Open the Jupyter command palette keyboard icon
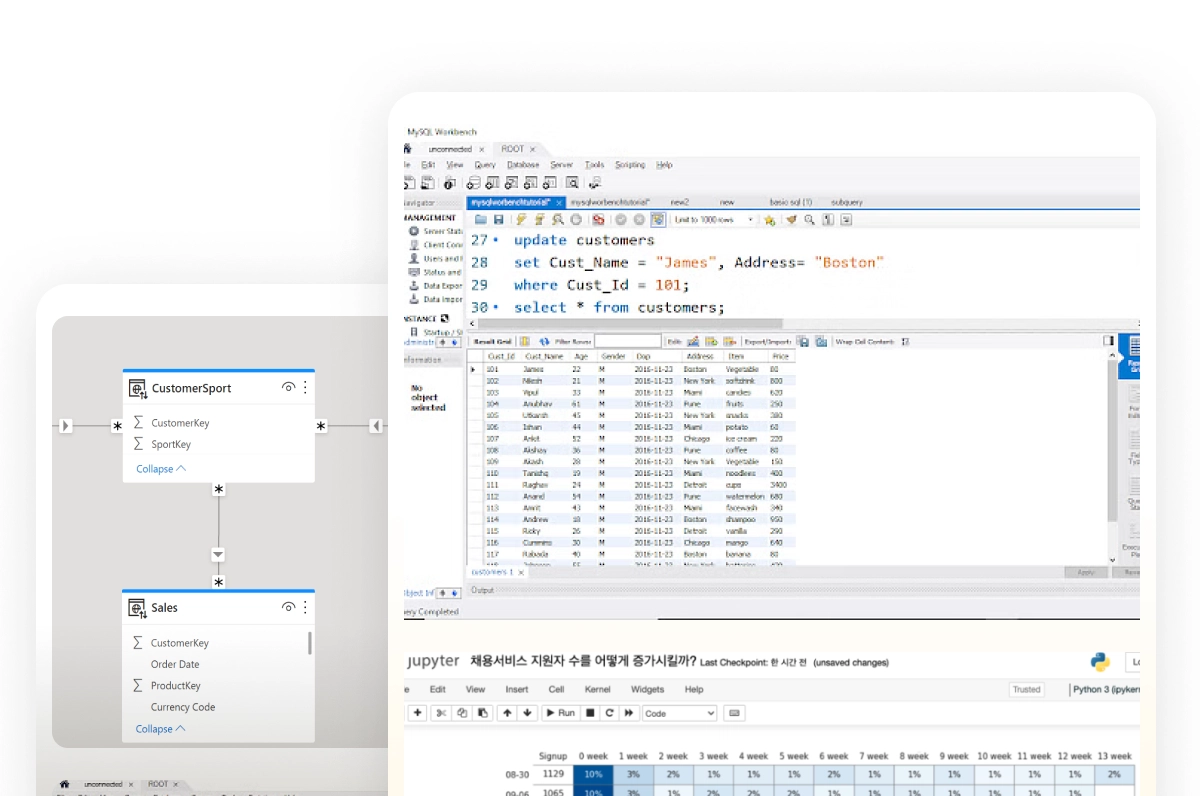 (735, 713)
